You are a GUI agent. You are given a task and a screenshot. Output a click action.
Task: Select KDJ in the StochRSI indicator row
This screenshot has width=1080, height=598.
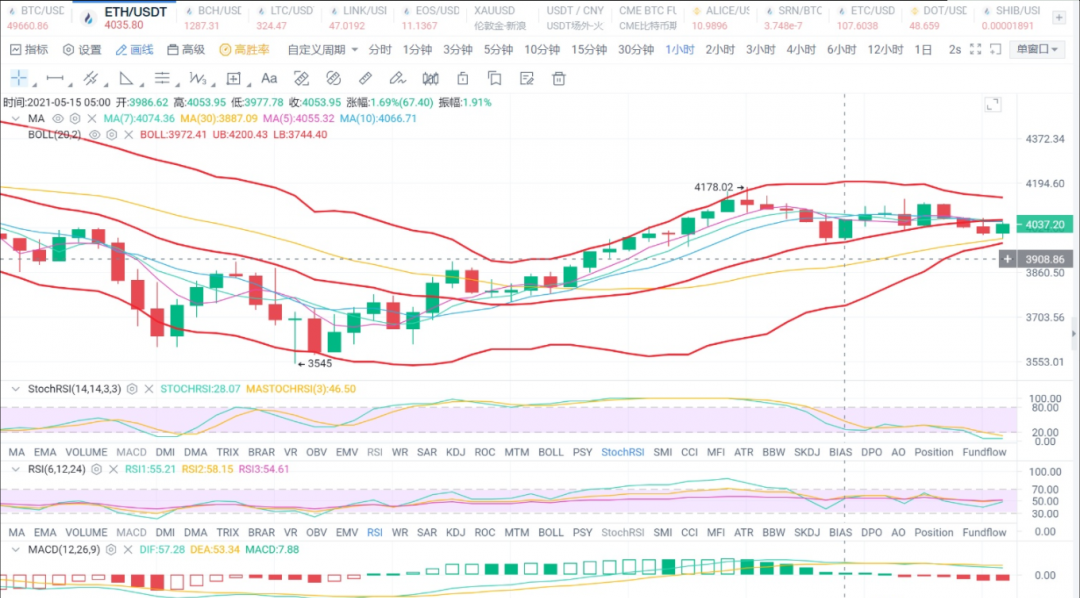(455, 452)
